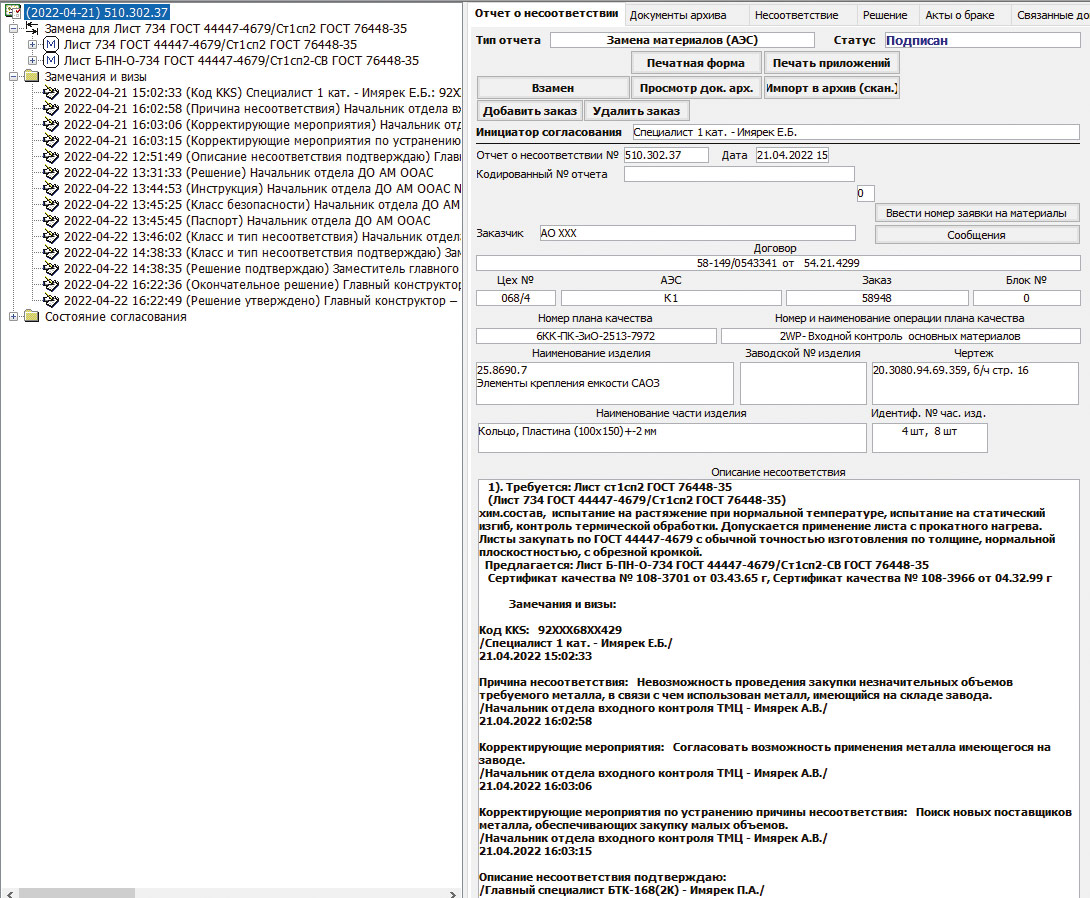Click the report icon beside root node 510.302.37
This screenshot has height=898, width=1090.
pyautogui.click(x=14, y=12)
